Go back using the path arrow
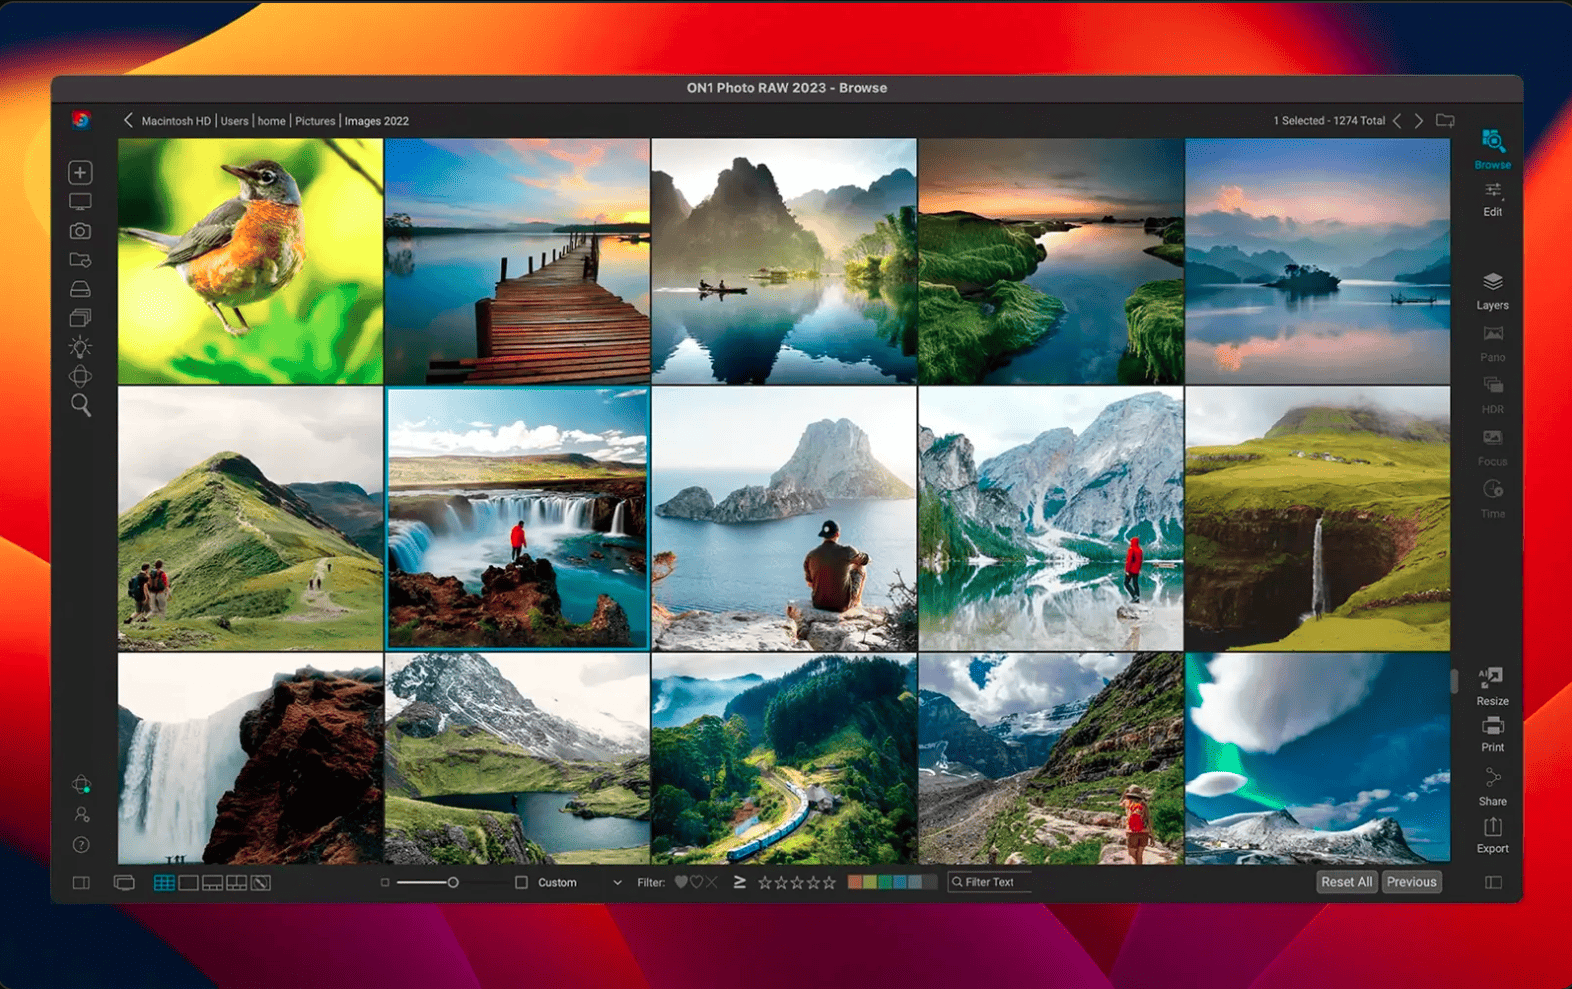The height and width of the screenshot is (989, 1572). coord(128,120)
